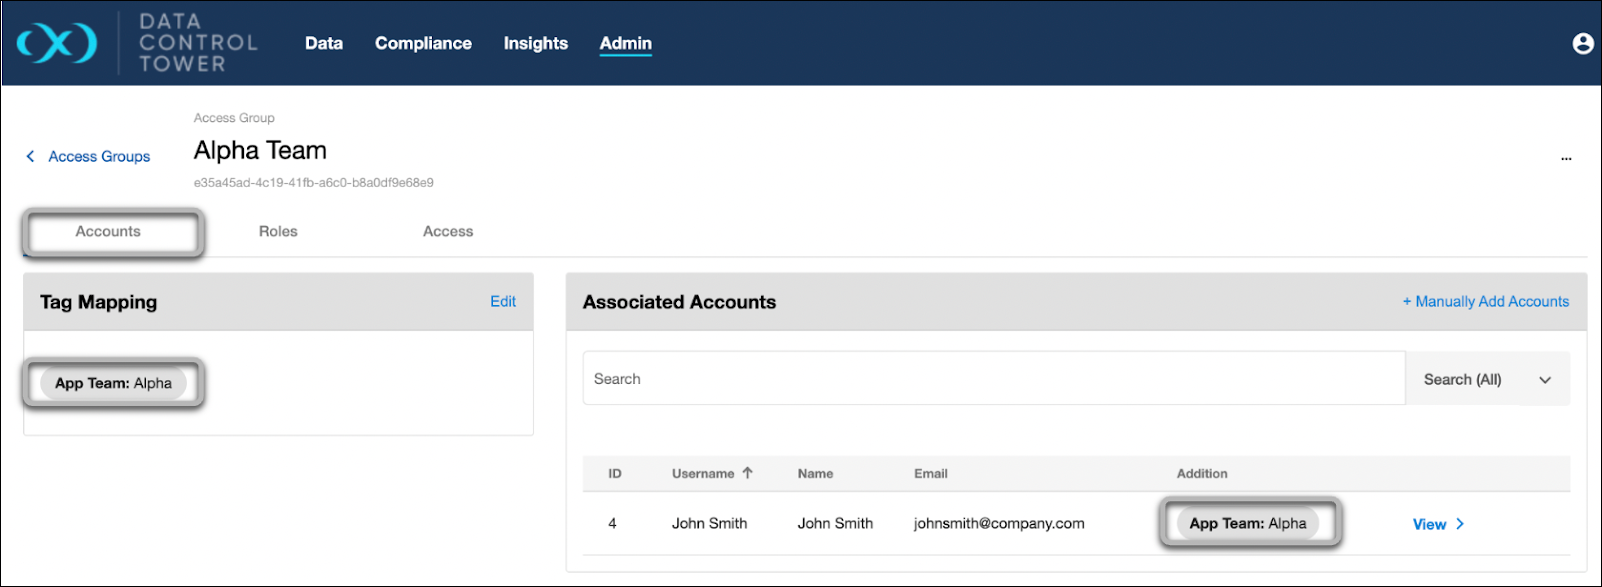This screenshot has width=1602, height=587.
Task: Open the Access tab
Action: pos(447,231)
